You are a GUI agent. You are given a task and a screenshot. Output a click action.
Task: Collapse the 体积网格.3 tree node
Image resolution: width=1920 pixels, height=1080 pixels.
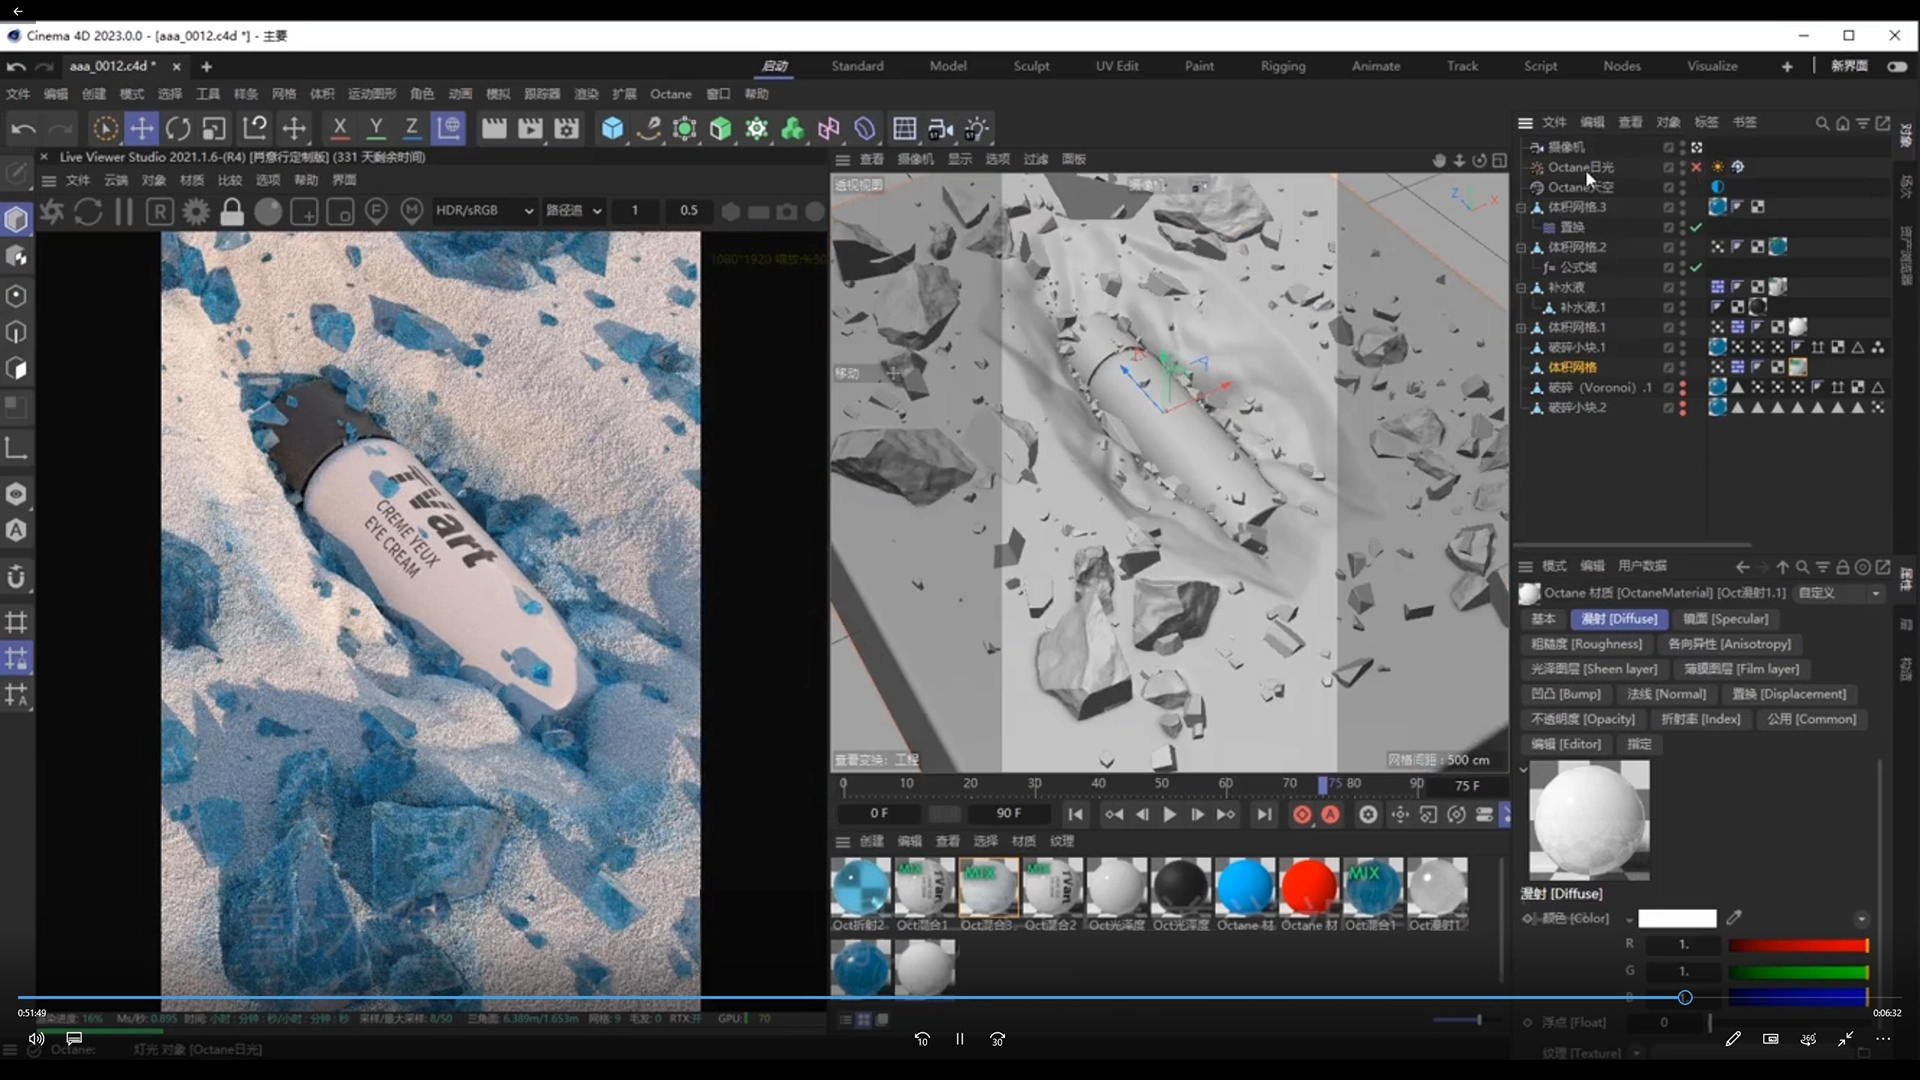1521,207
